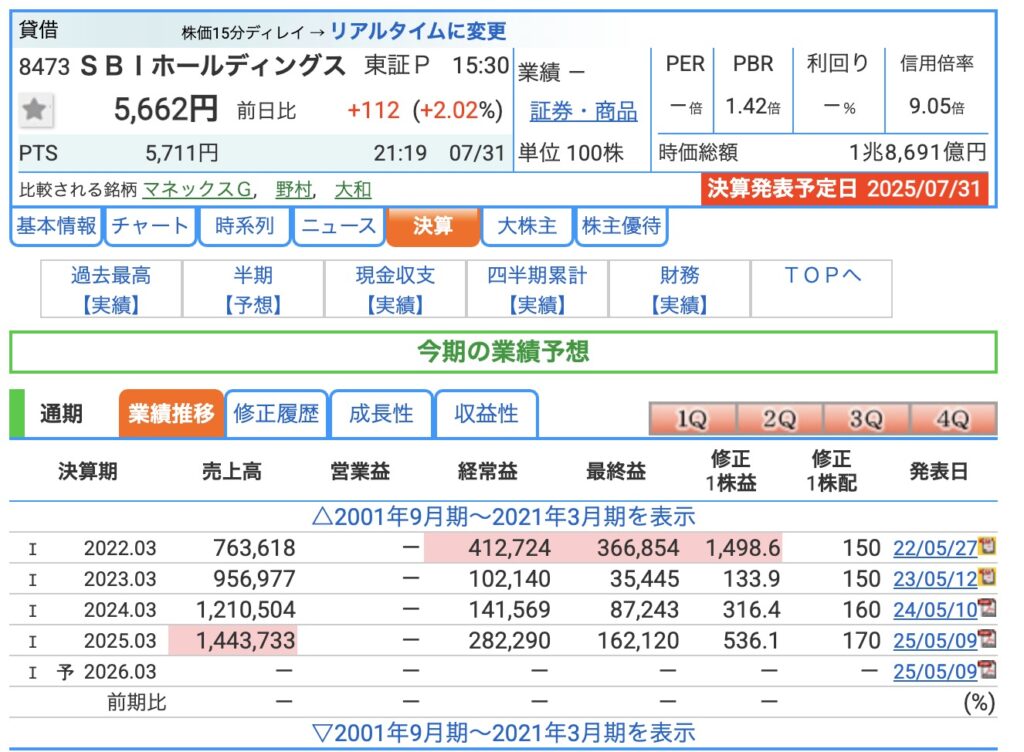Image resolution: width=1024 pixels, height=752 pixels.
Task: Jump to 過去最高【実績】 section
Action: click(x=111, y=289)
